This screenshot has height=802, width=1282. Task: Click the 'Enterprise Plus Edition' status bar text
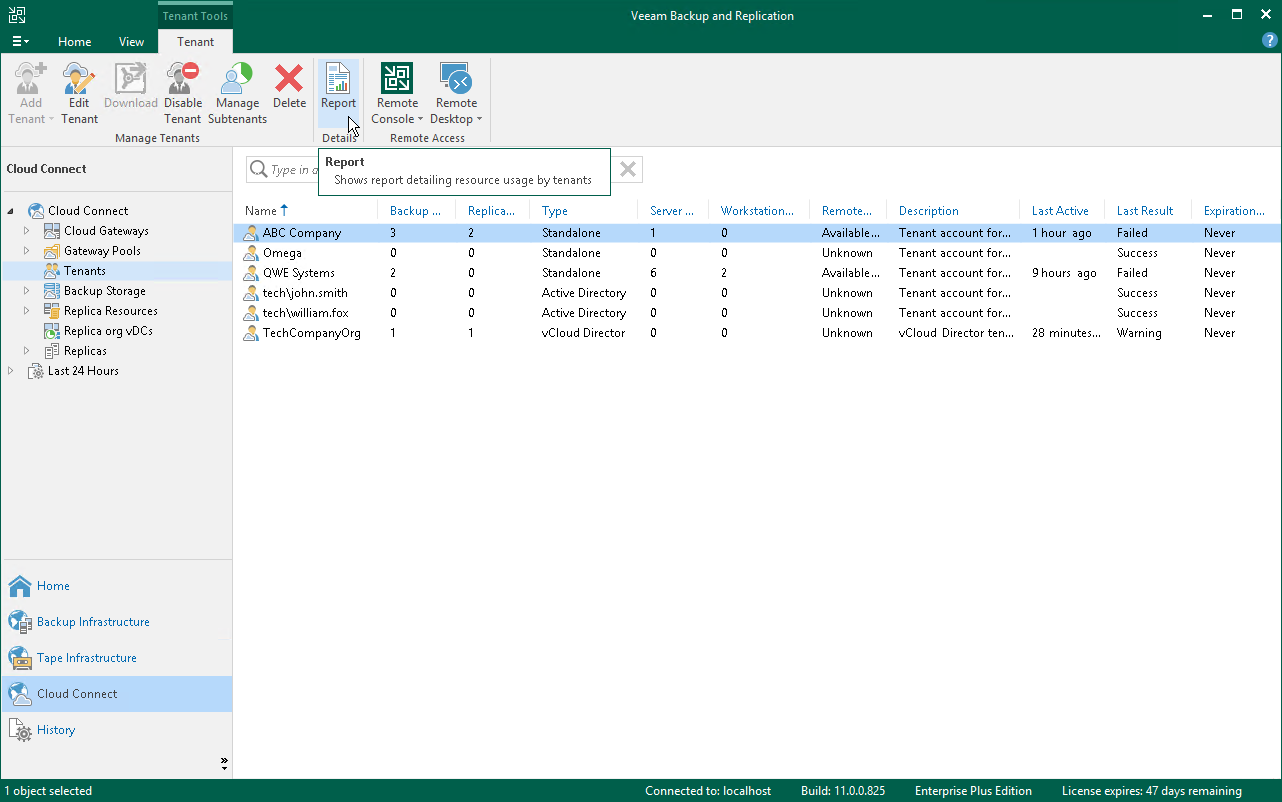tap(973, 791)
